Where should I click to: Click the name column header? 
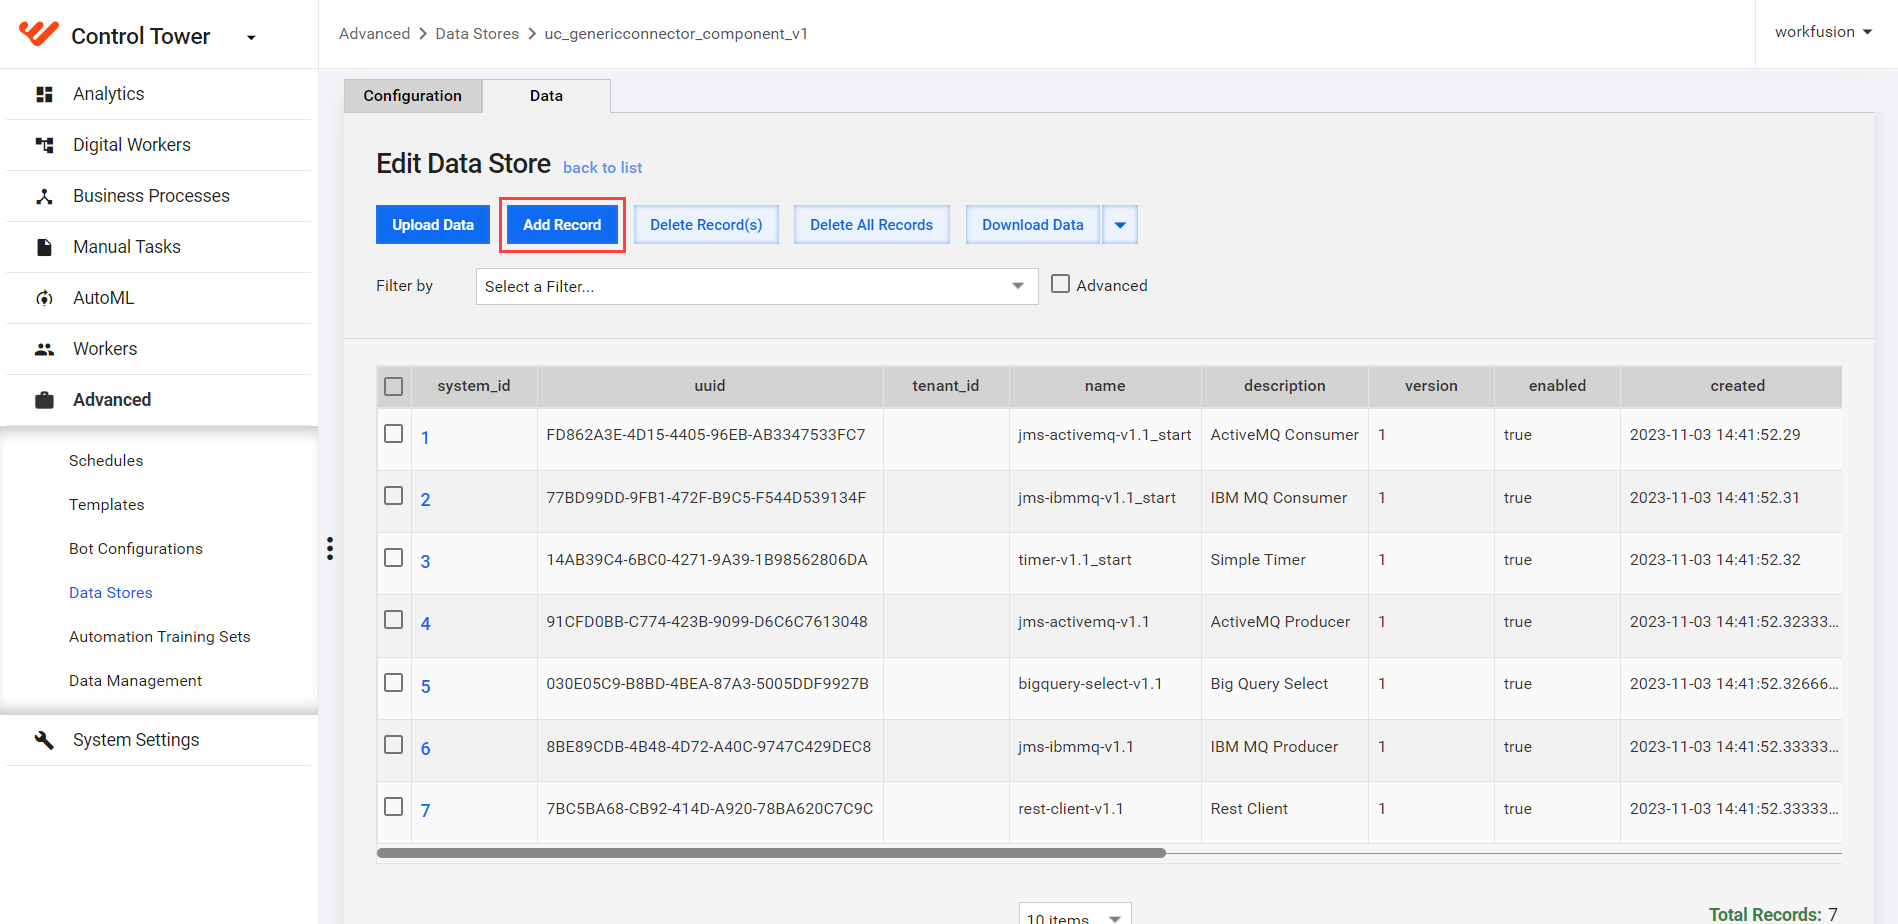pos(1105,386)
